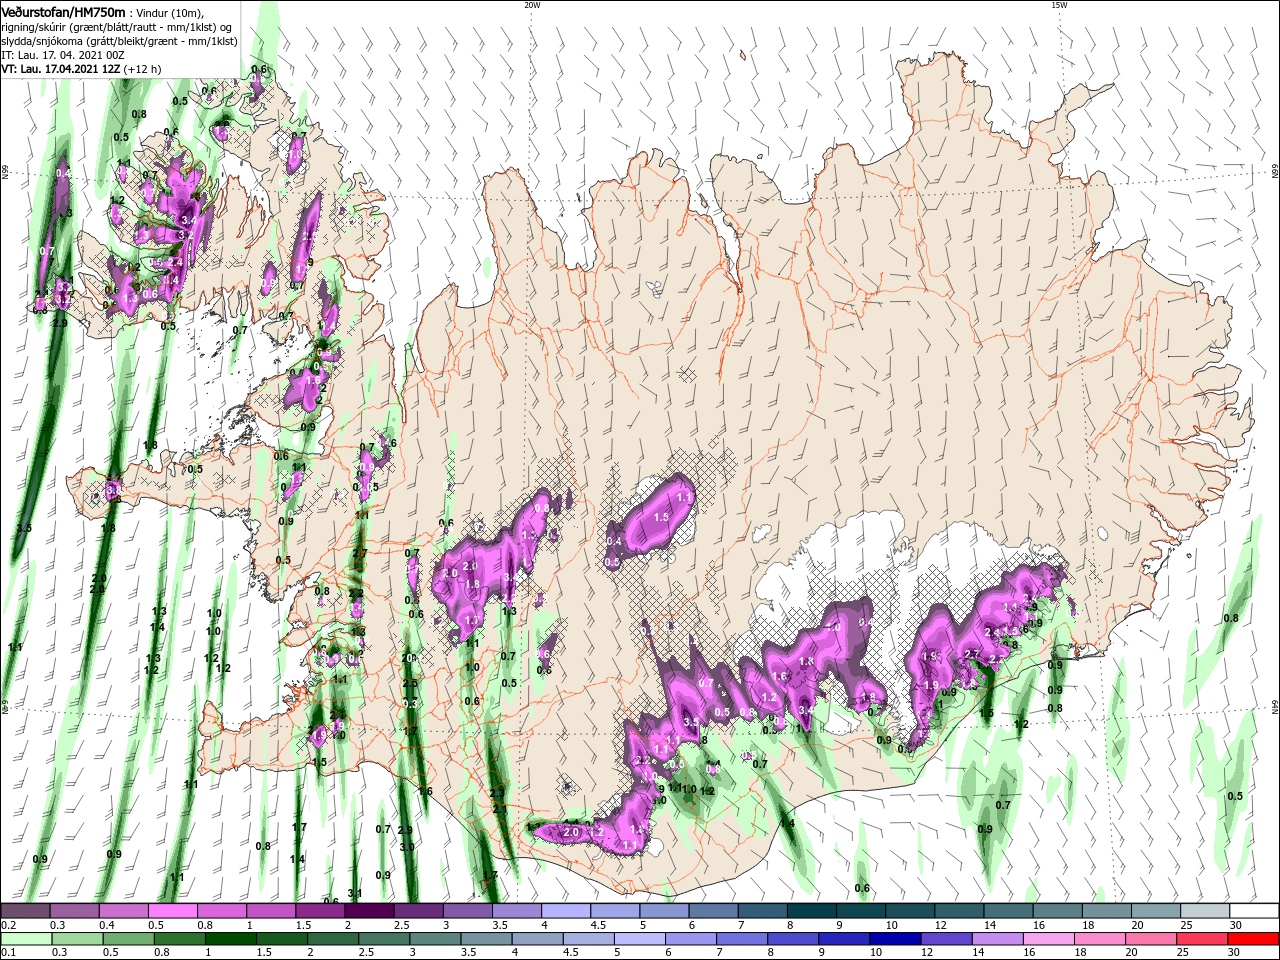The height and width of the screenshot is (960, 1280).
Task: Click the navy blue rain-scale swatch labeled 10
Action: coord(895,939)
